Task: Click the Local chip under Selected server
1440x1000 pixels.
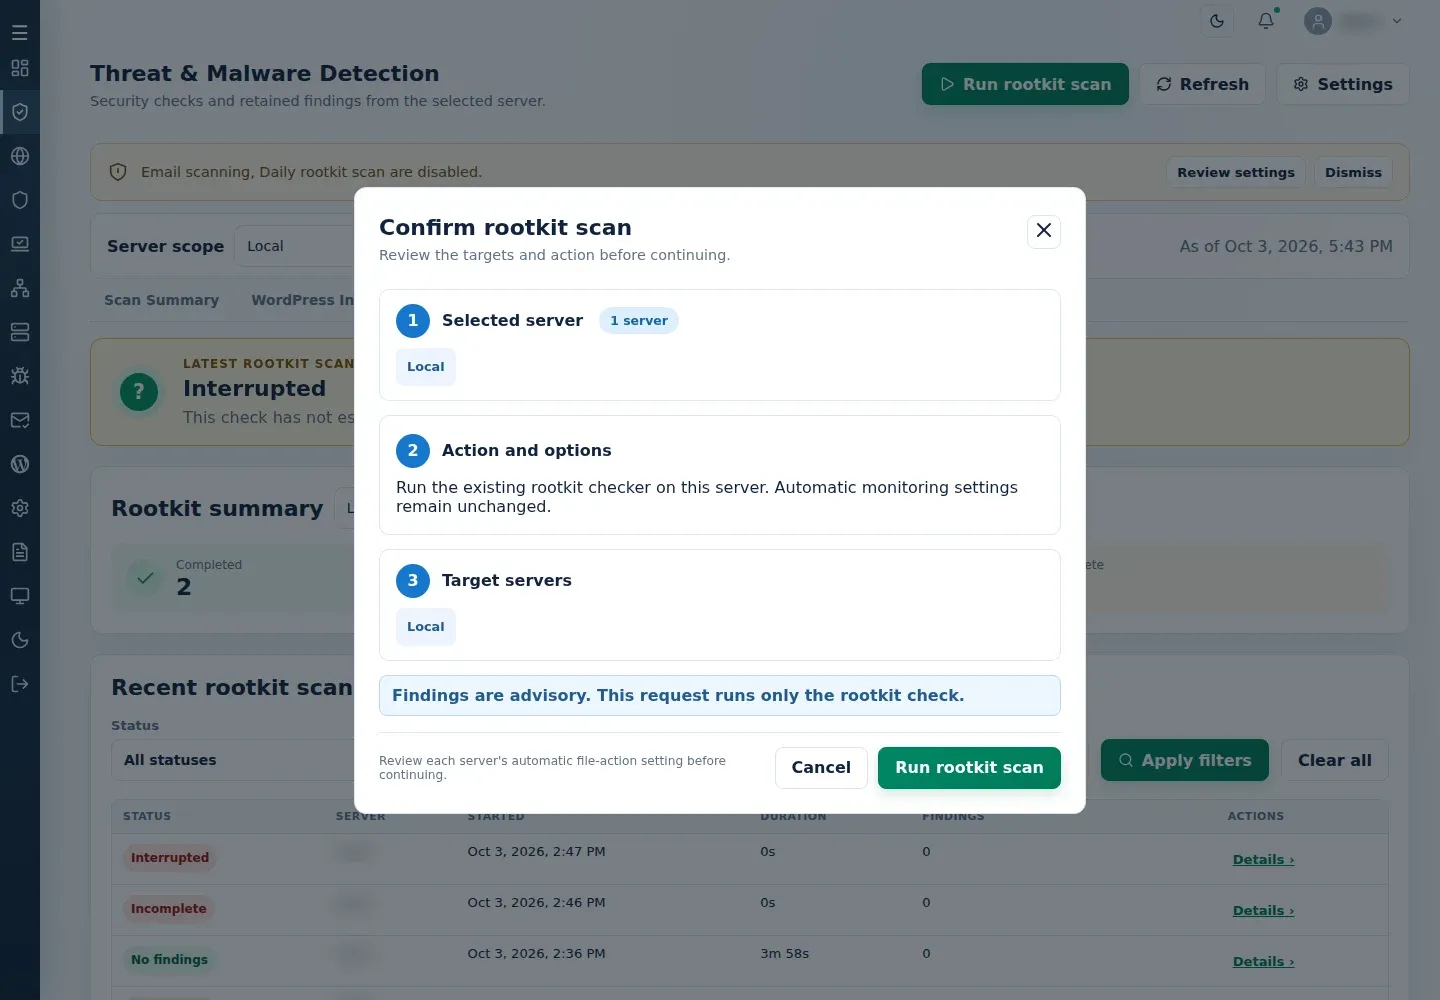Action: 426,367
